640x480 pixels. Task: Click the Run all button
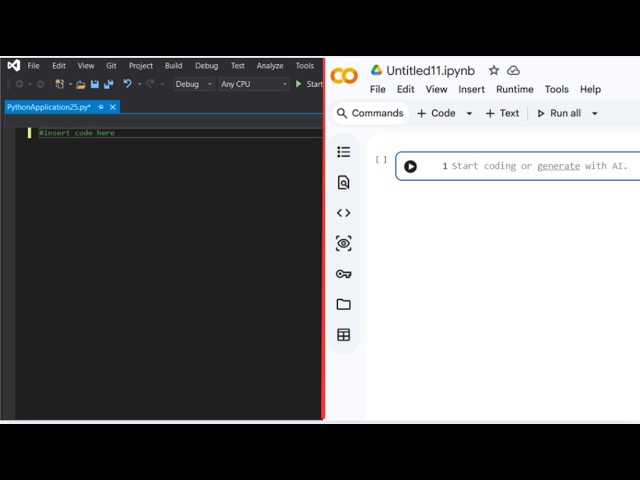[559, 113]
